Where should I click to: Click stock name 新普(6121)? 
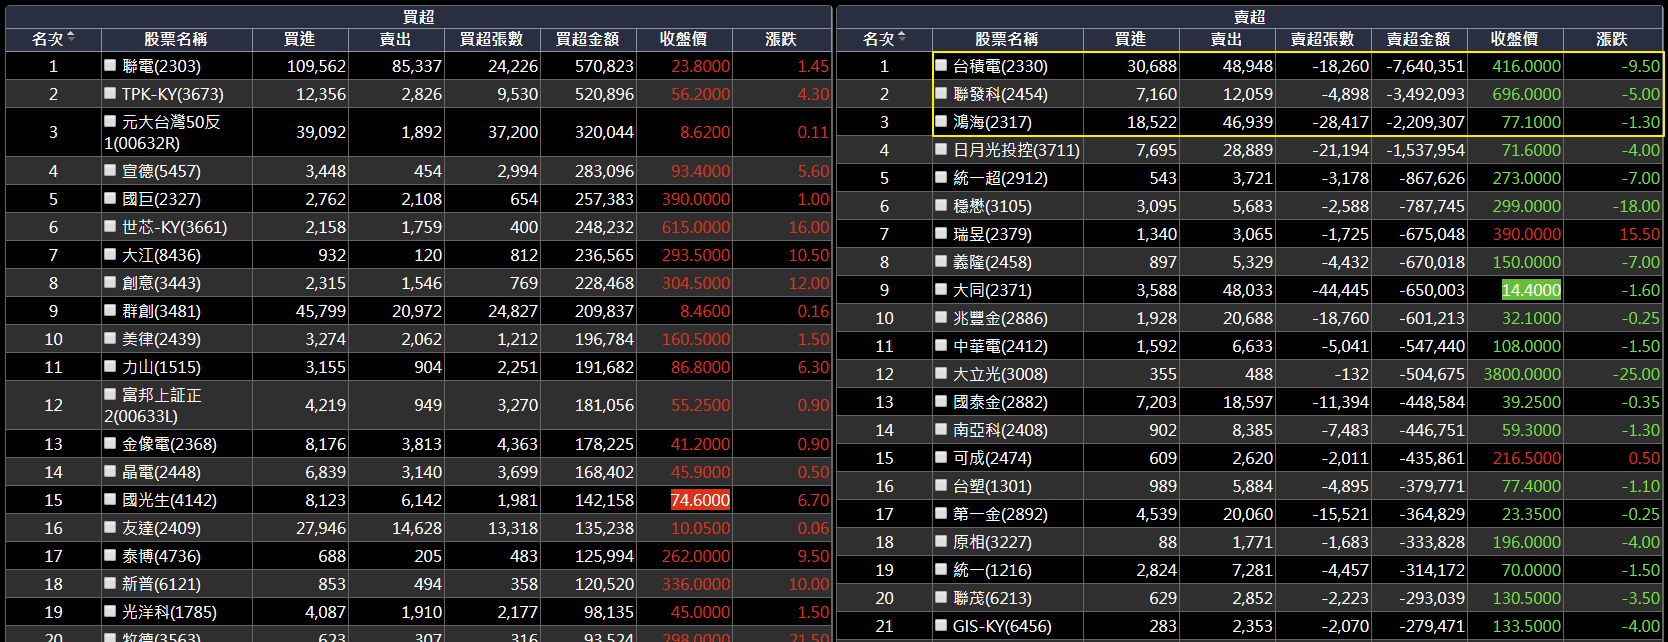click(x=161, y=584)
